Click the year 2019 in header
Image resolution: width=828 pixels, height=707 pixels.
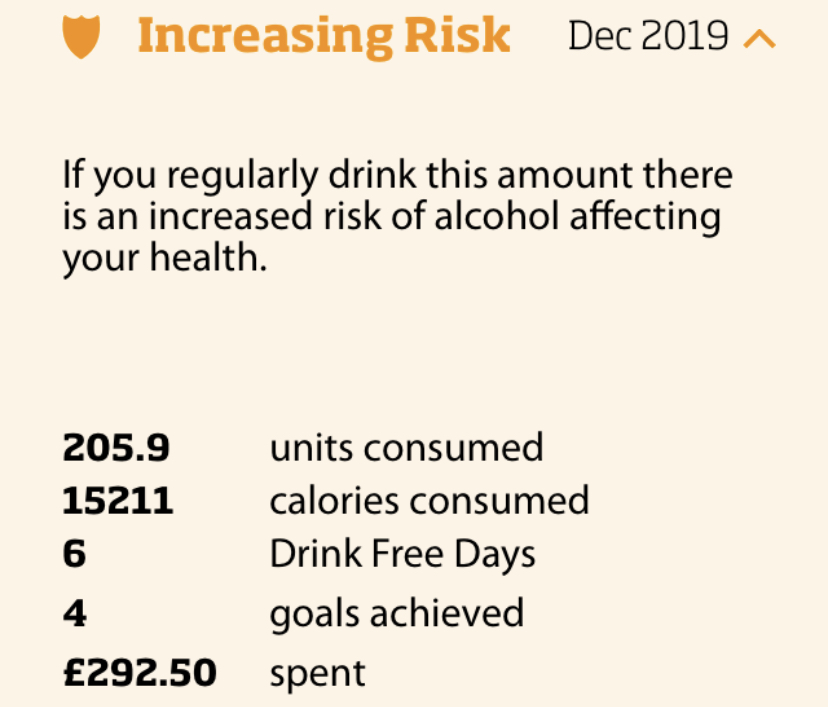pos(686,36)
